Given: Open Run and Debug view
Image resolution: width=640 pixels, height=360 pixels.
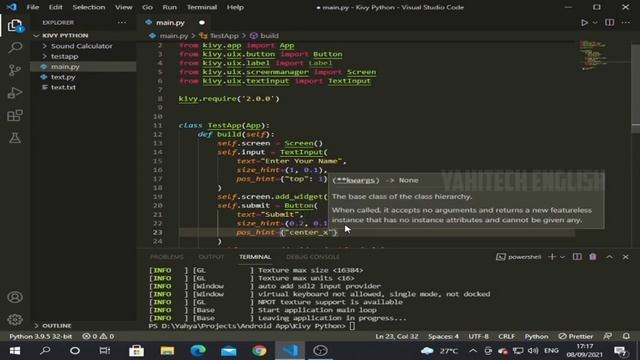Looking at the screenshot, I should click(x=15, y=93).
